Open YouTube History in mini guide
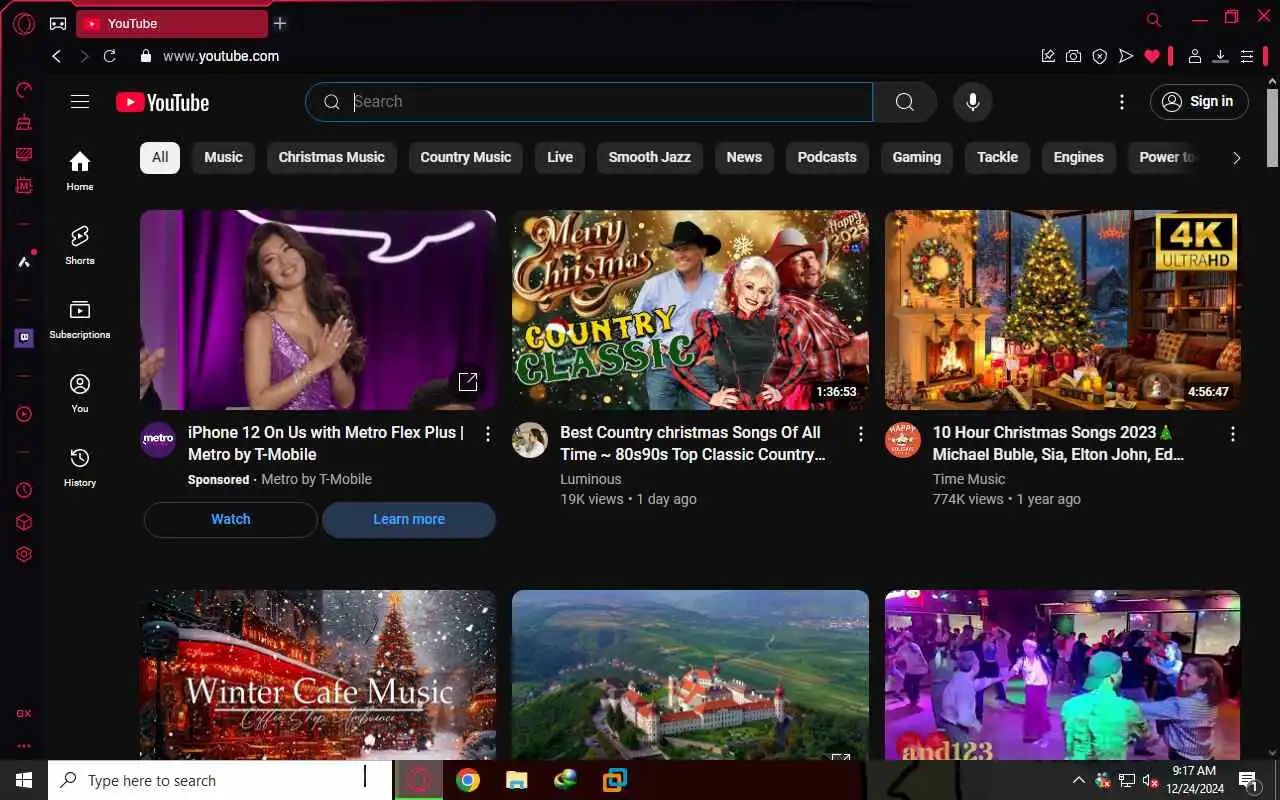 click(80, 467)
